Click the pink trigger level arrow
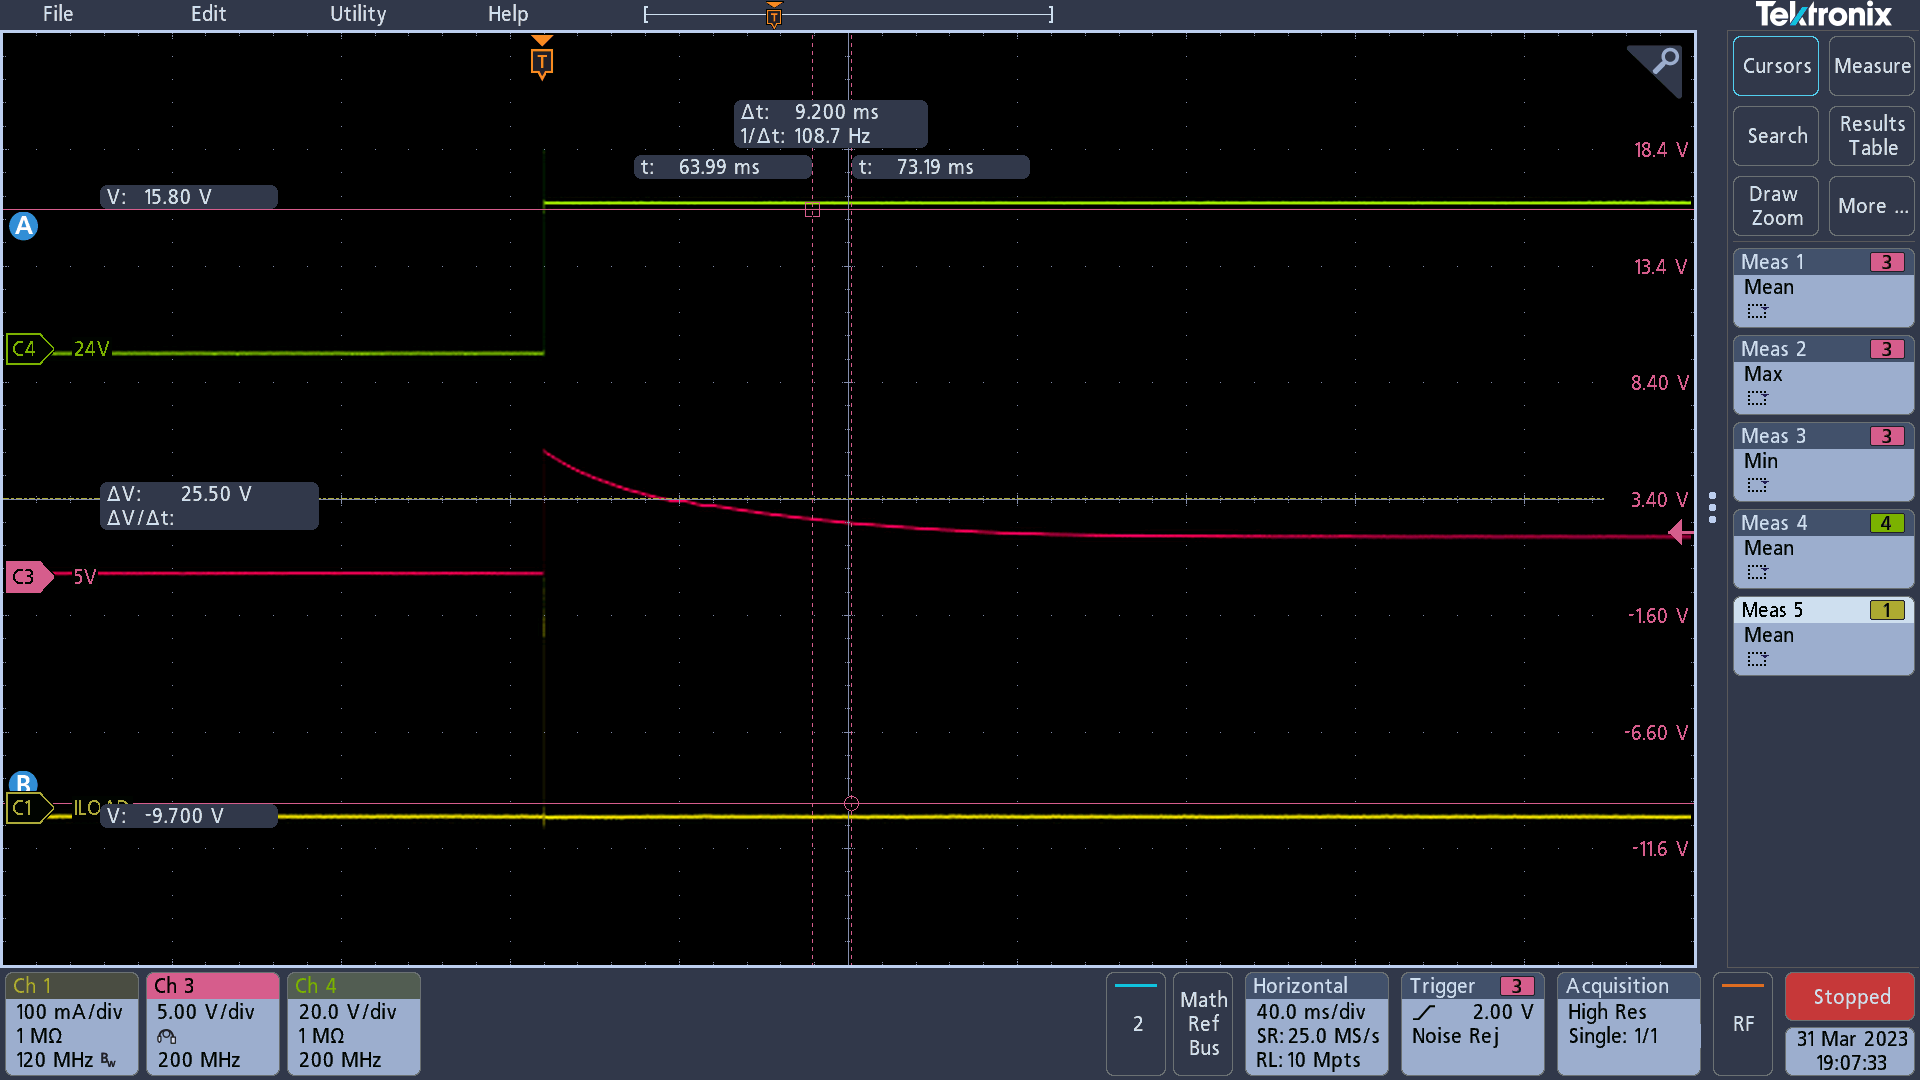Image resolution: width=1920 pixels, height=1080 pixels. pyautogui.click(x=1681, y=534)
